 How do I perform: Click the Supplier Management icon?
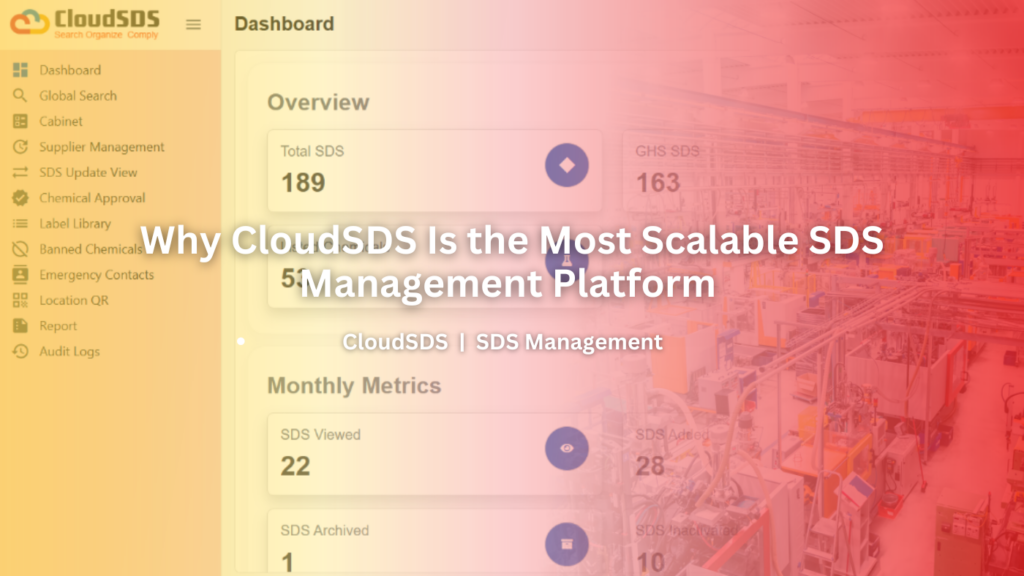tap(20, 146)
